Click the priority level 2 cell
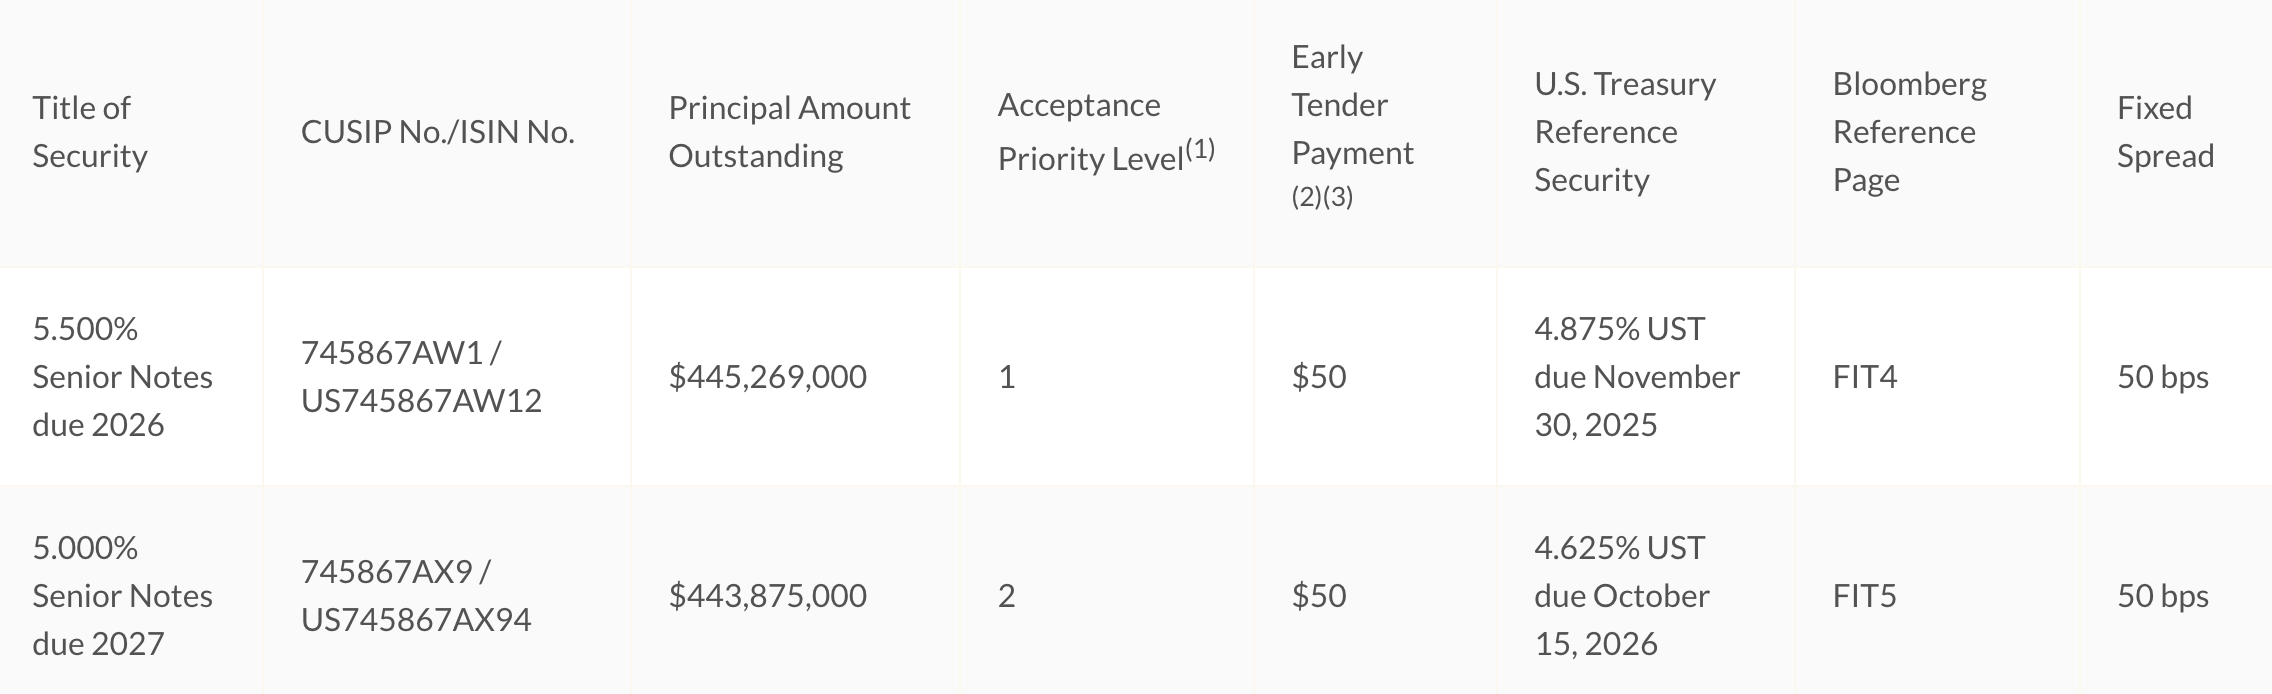Image resolution: width=2272 pixels, height=694 pixels. [x=1006, y=596]
